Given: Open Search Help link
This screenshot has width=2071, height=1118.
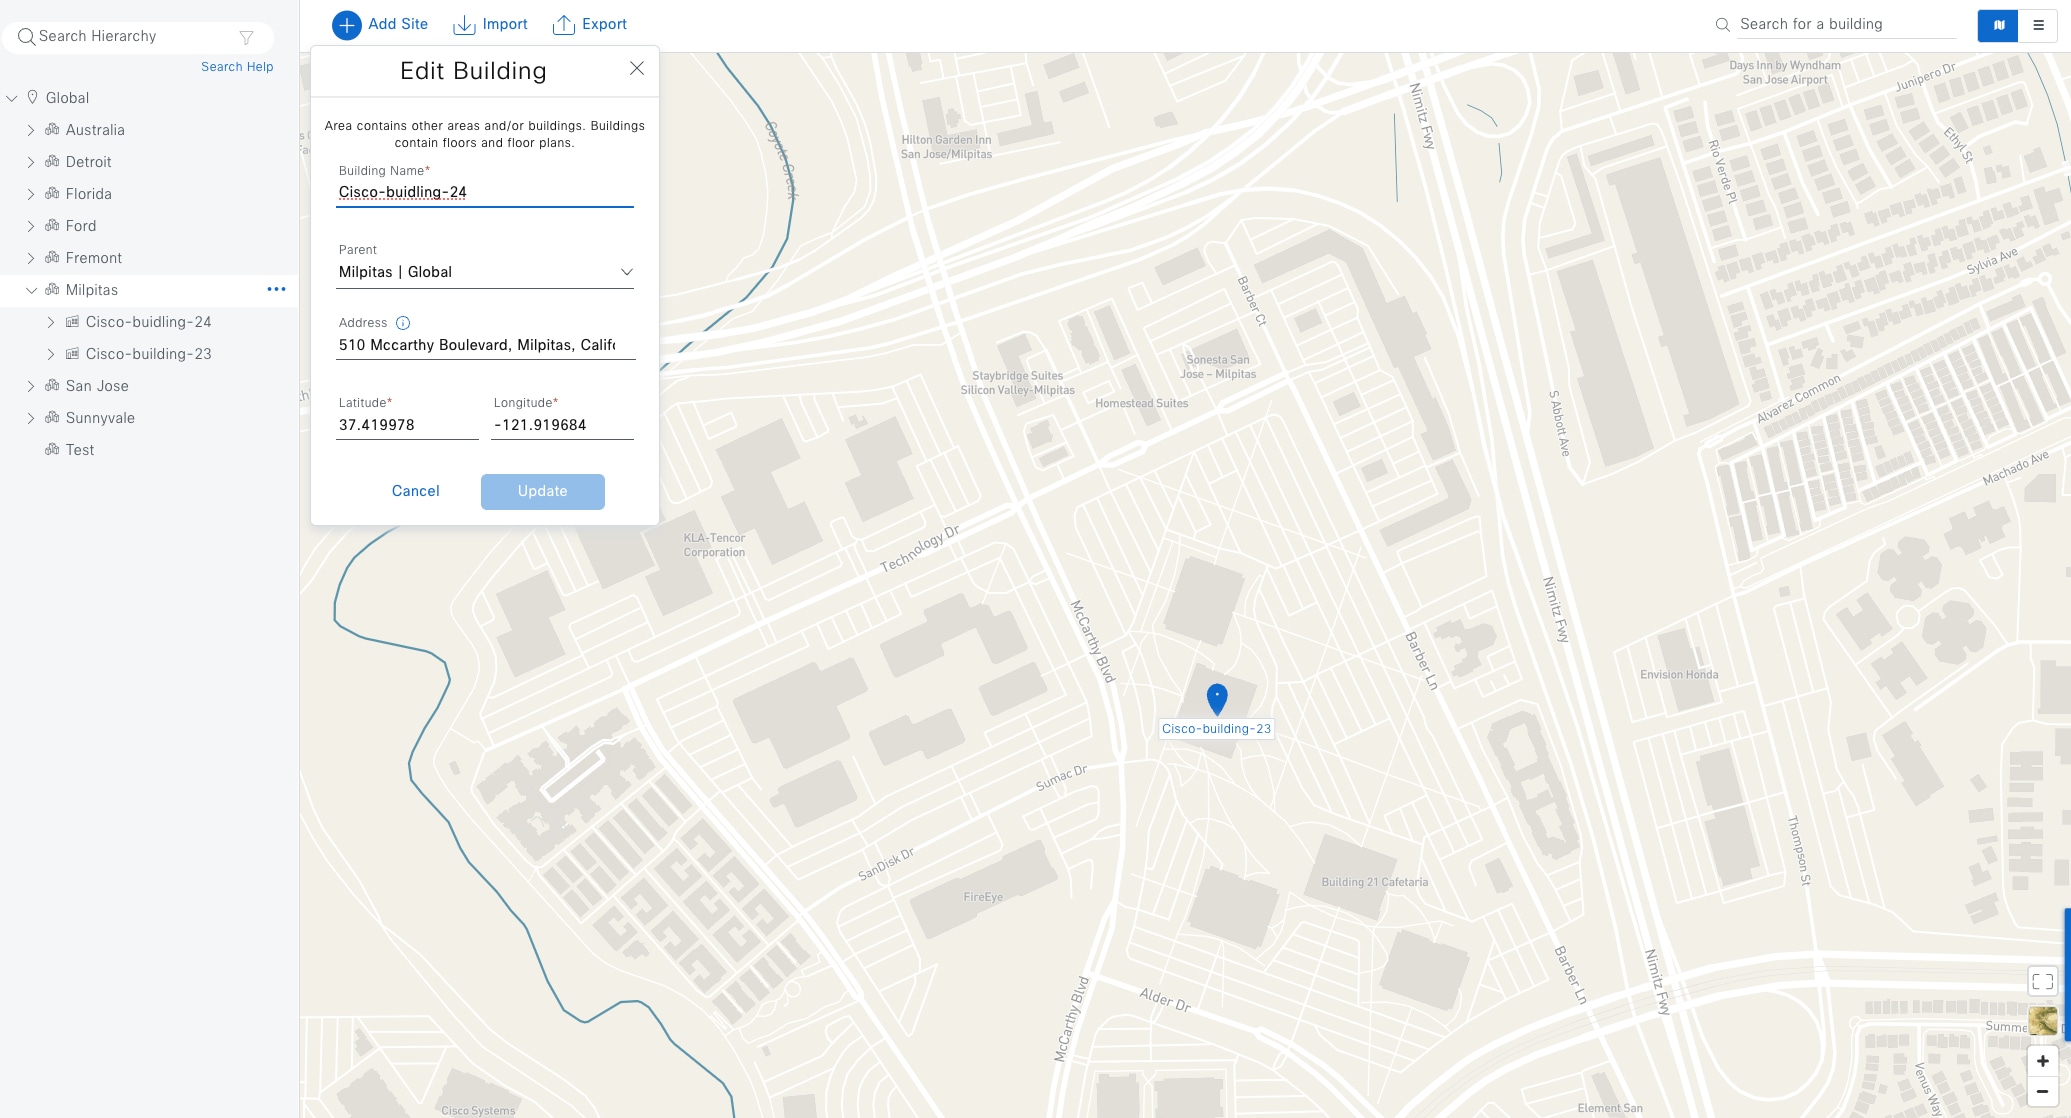Looking at the screenshot, I should coord(237,66).
